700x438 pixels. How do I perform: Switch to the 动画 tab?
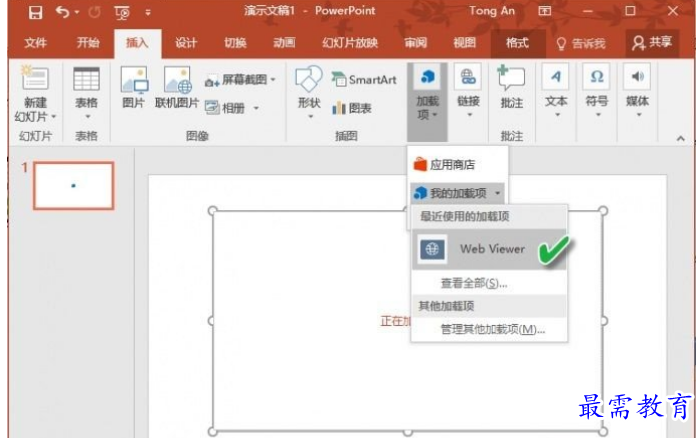[284, 43]
